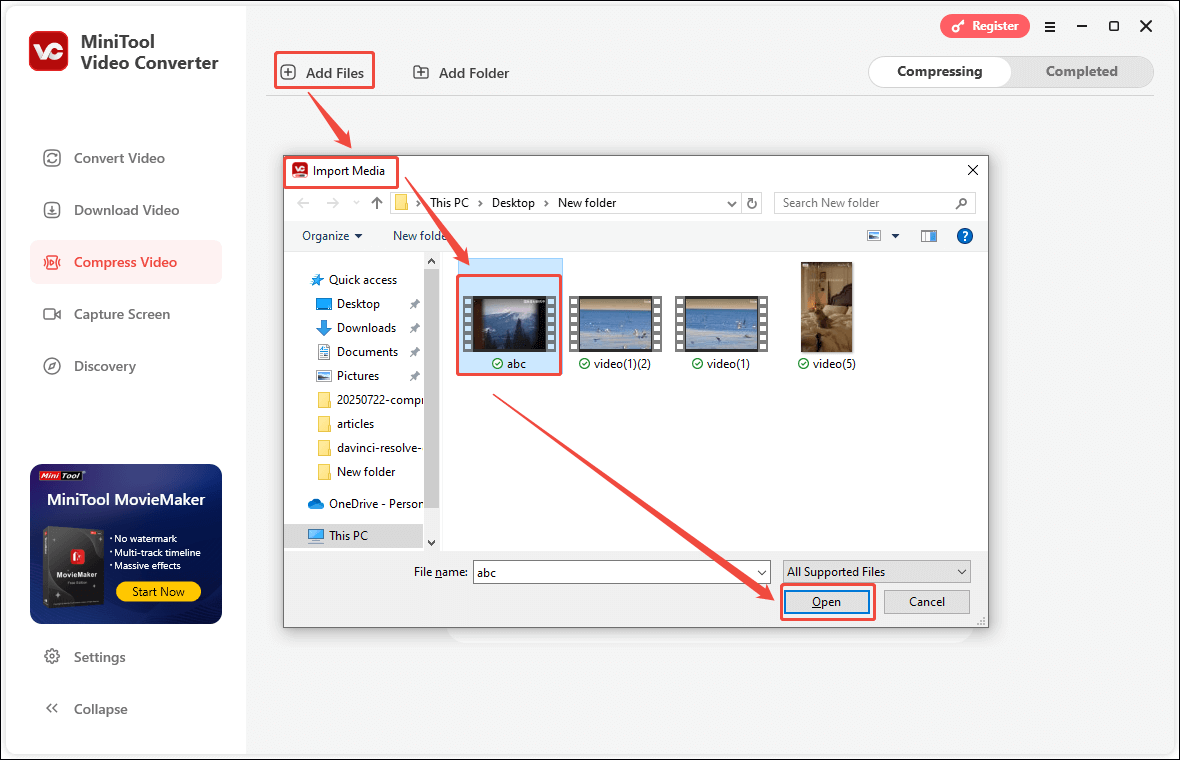This screenshot has width=1180, height=760.
Task: Click the MiniTool Video Converter logo icon
Action: [x=49, y=51]
